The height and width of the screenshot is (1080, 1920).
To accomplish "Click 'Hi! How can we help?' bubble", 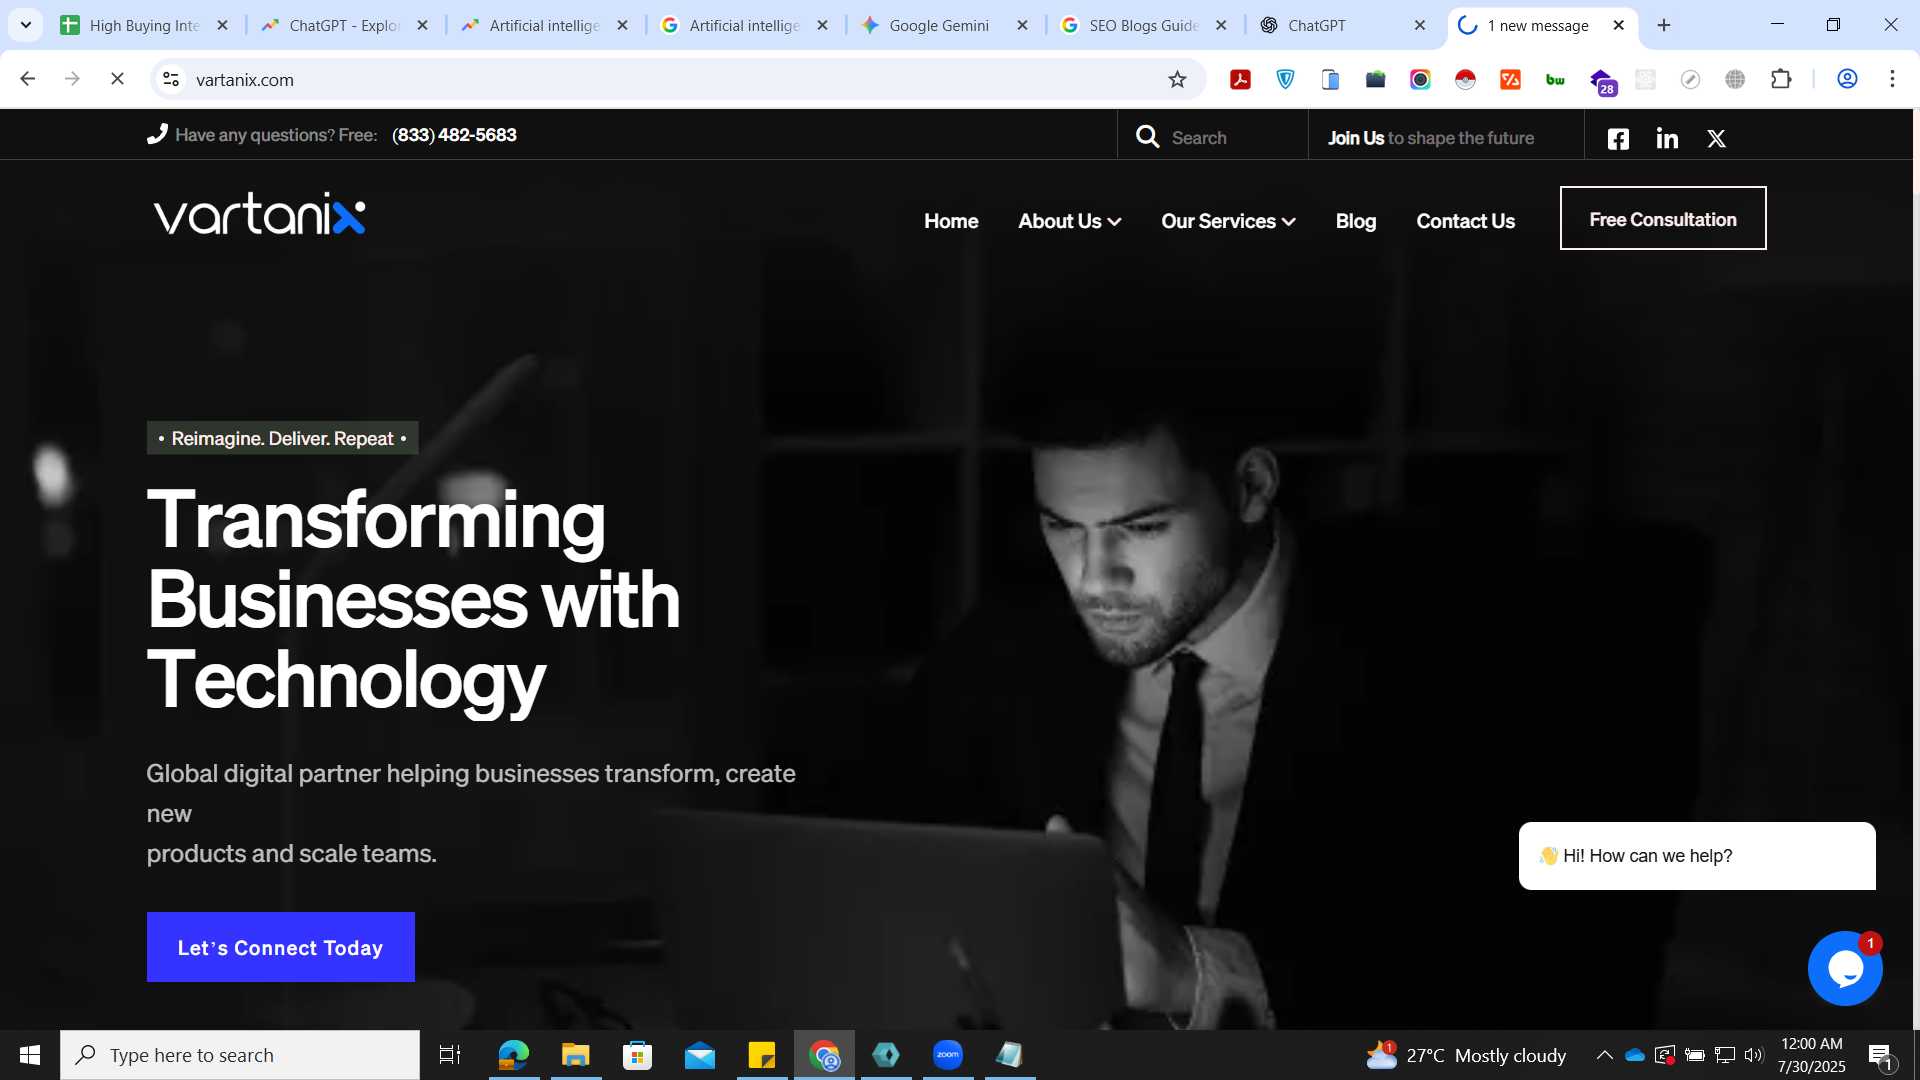I will point(1697,856).
